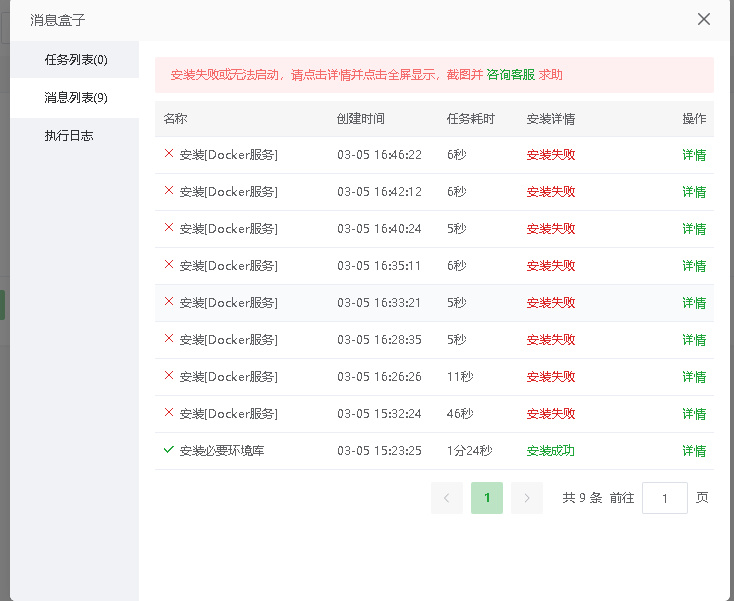Image resolution: width=734 pixels, height=601 pixels.
Task: Click the 操作 column header
Action: pos(694,119)
